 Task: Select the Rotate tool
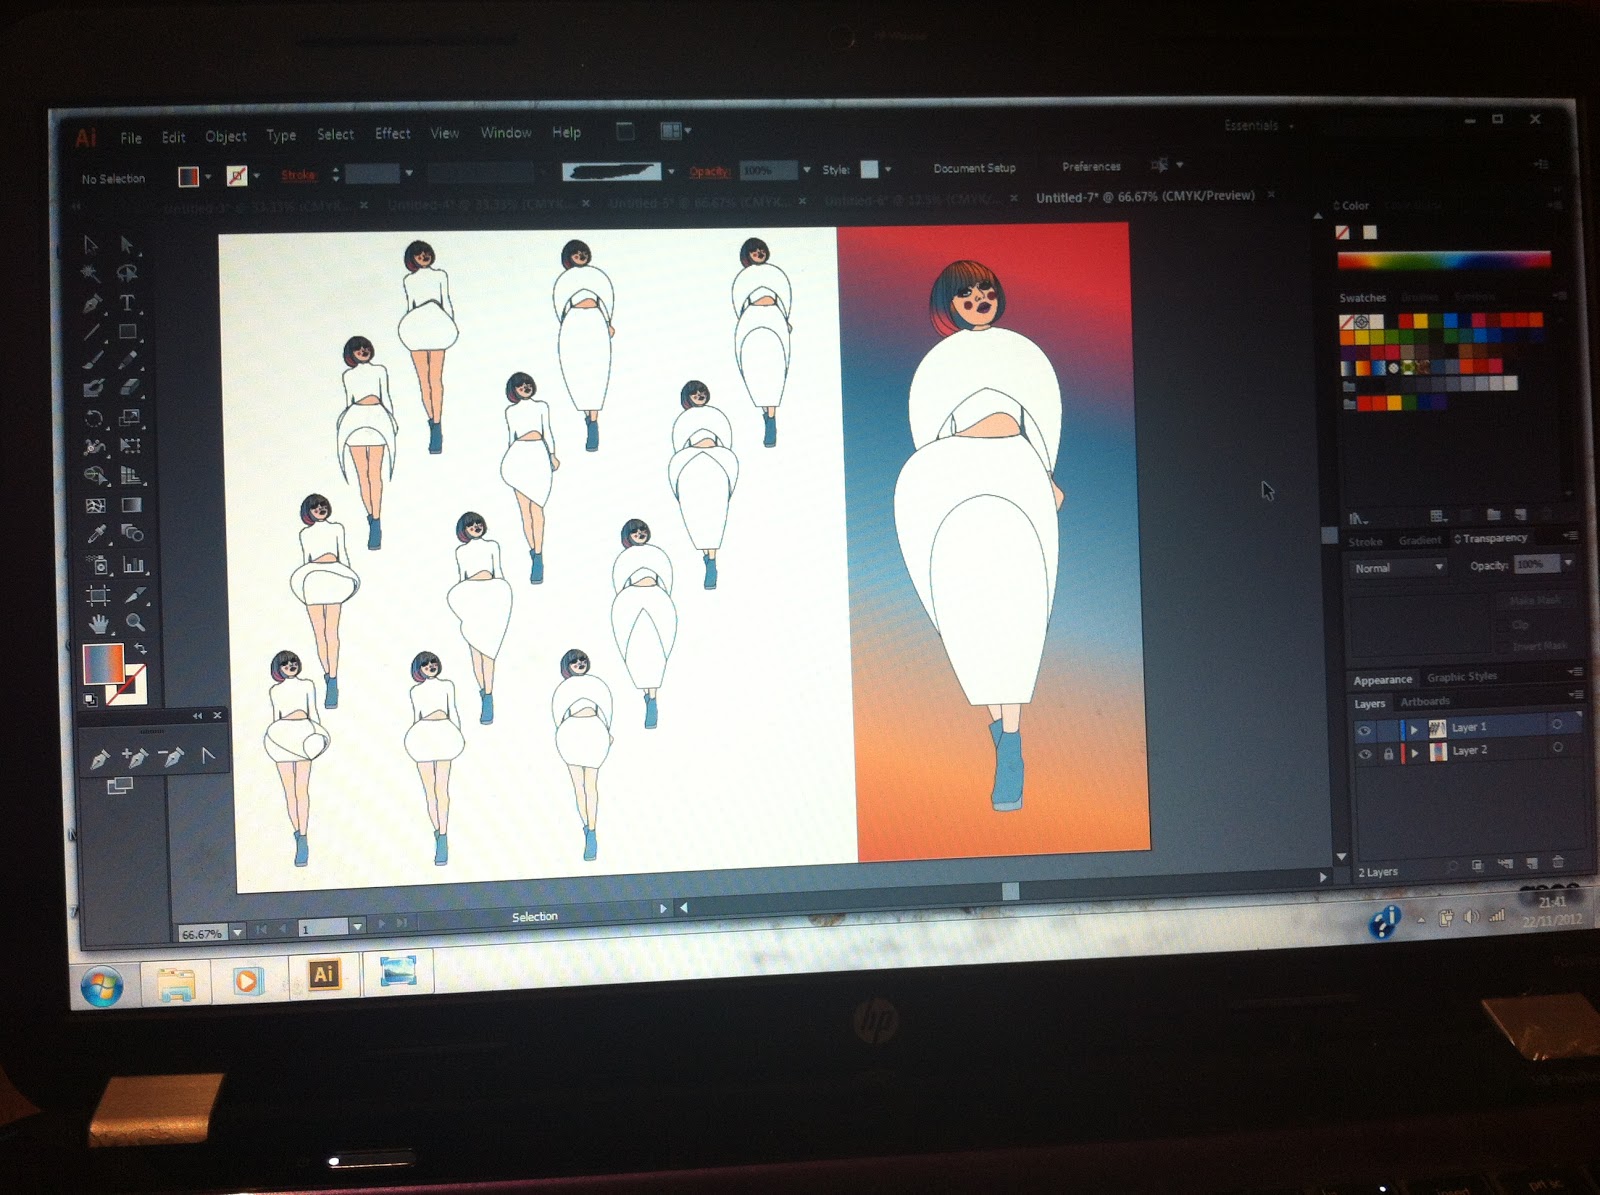coord(94,418)
